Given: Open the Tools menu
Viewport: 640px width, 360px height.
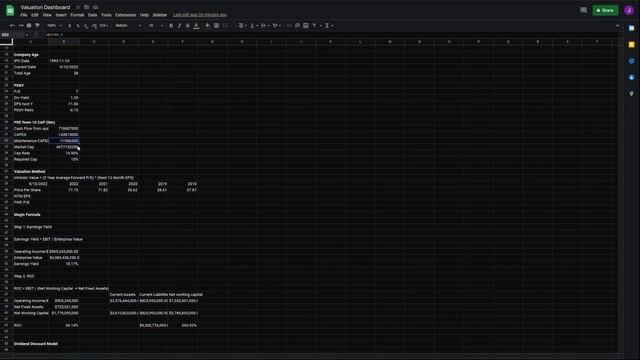Looking at the screenshot, I should (106, 15).
